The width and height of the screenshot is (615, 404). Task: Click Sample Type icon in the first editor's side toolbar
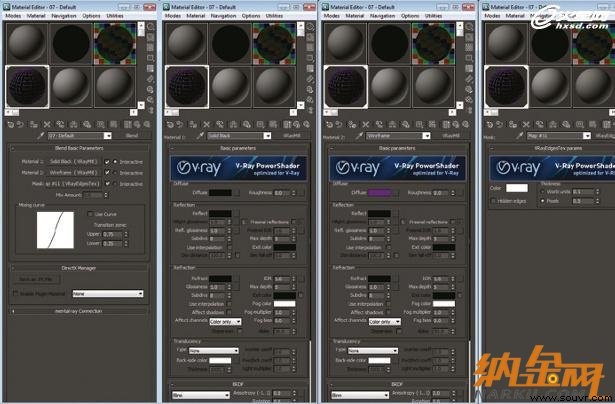pyautogui.click(x=151, y=27)
